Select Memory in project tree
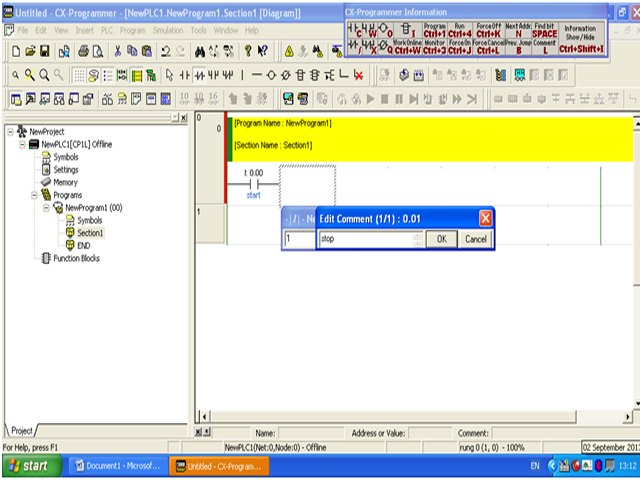Viewport: 640px width, 480px height. coord(65,182)
